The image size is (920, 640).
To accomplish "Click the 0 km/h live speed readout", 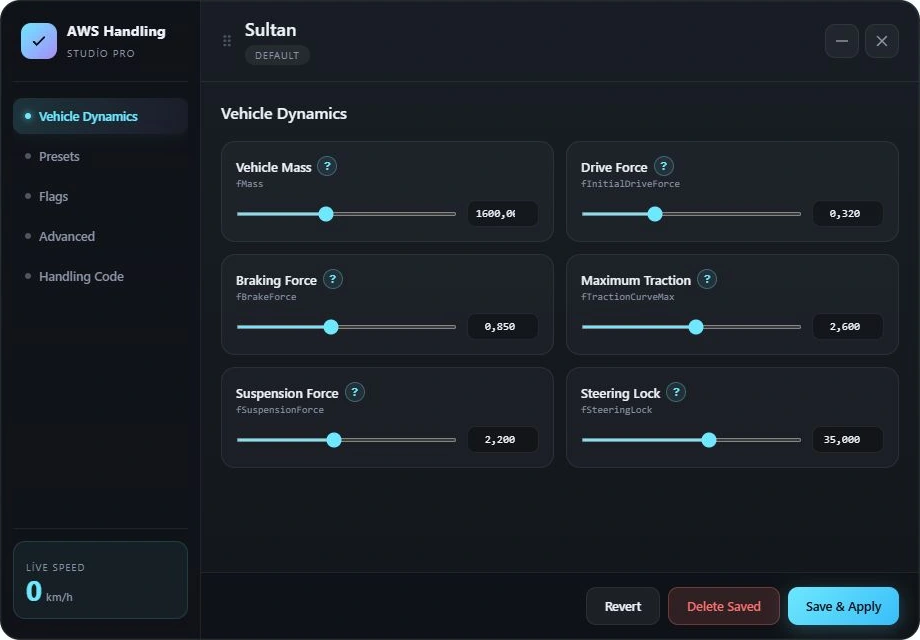I will [49, 591].
